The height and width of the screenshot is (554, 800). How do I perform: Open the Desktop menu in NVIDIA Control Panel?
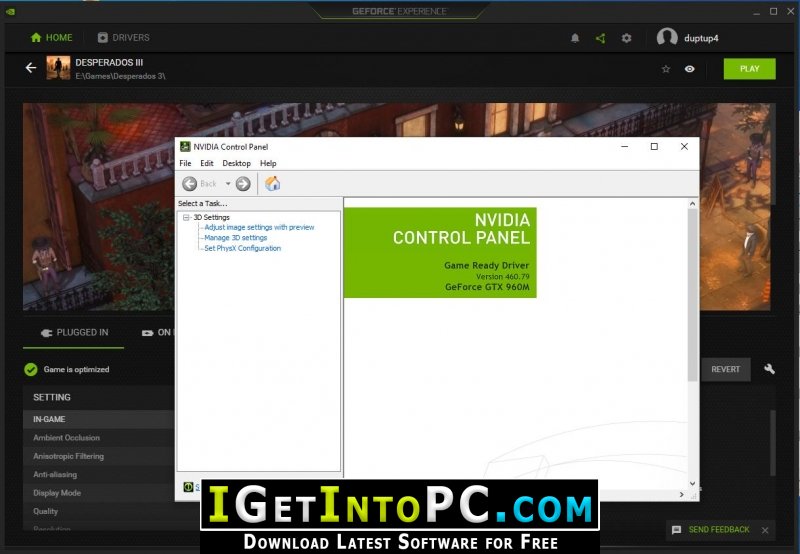[236, 163]
